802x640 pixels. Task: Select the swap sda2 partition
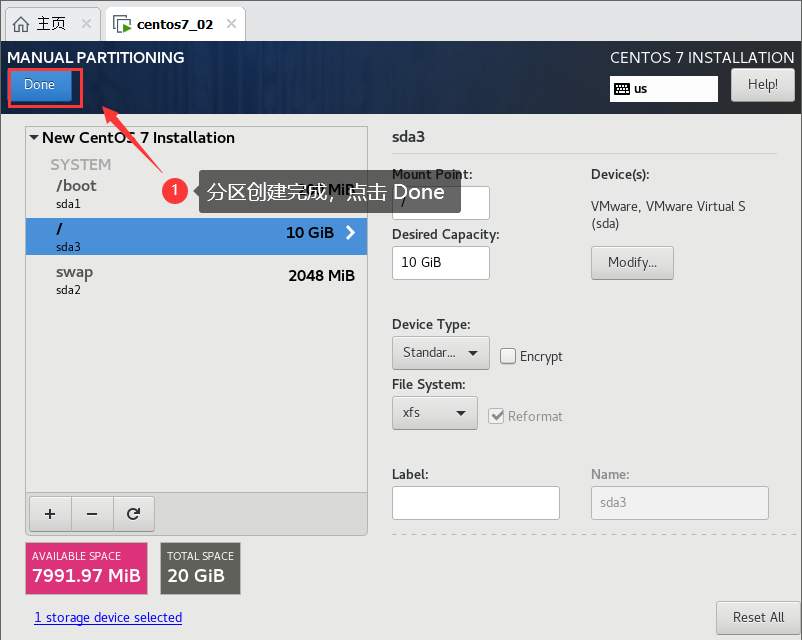coord(196,280)
